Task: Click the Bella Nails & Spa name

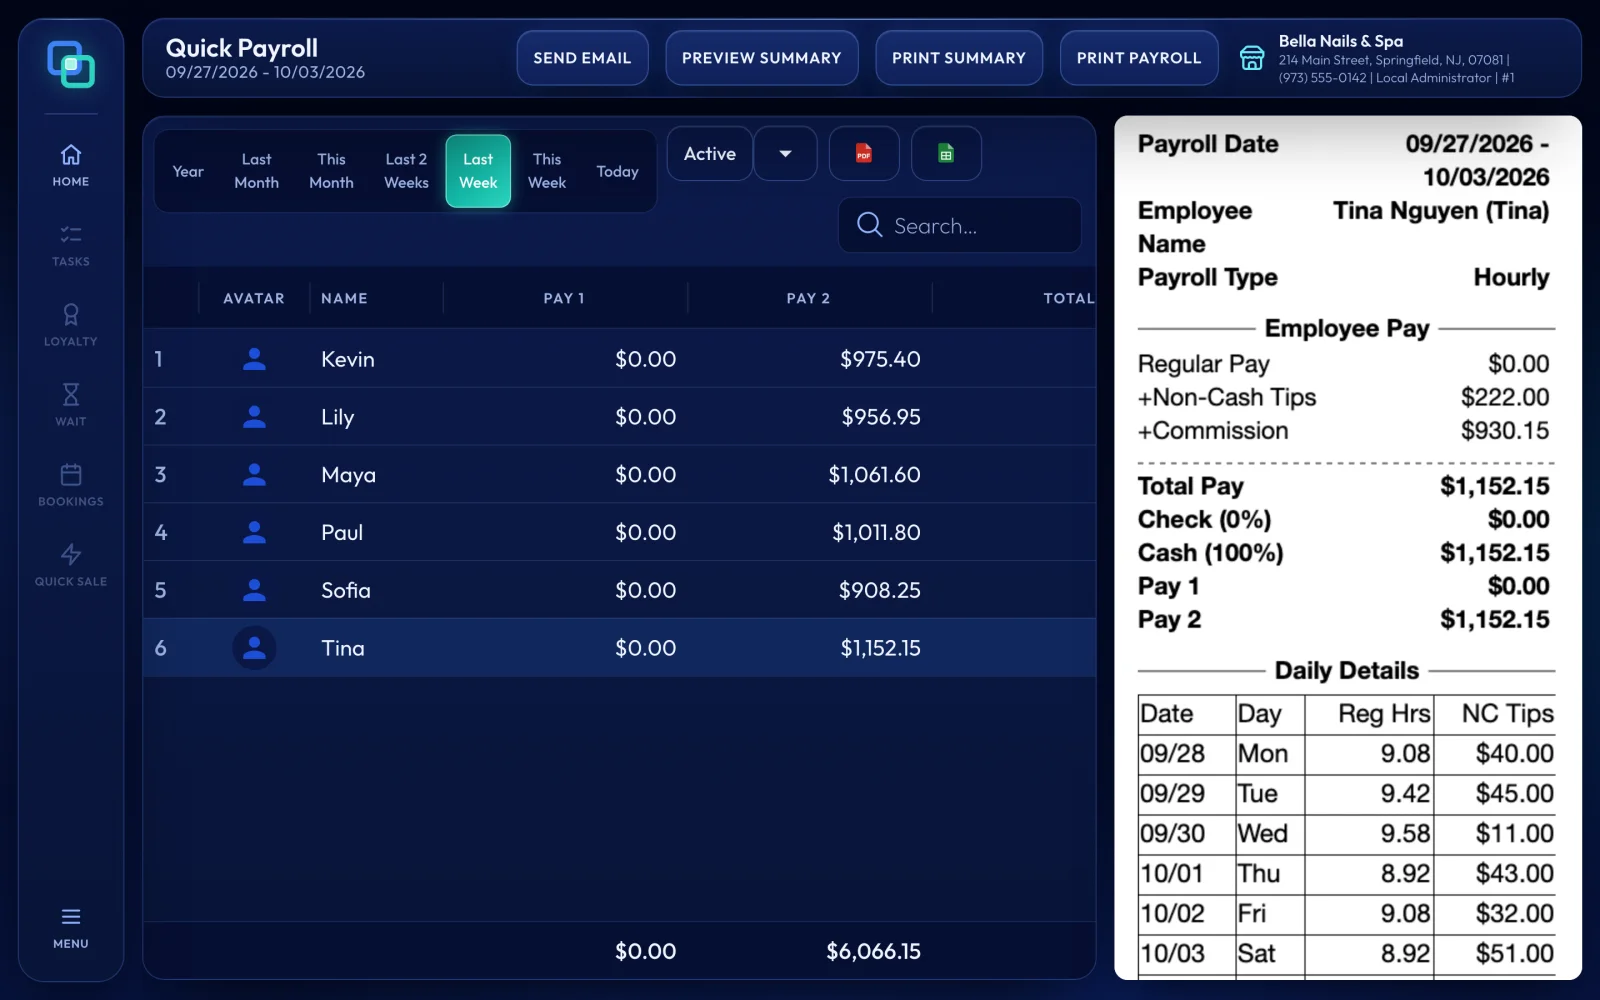Action: coord(1341,41)
